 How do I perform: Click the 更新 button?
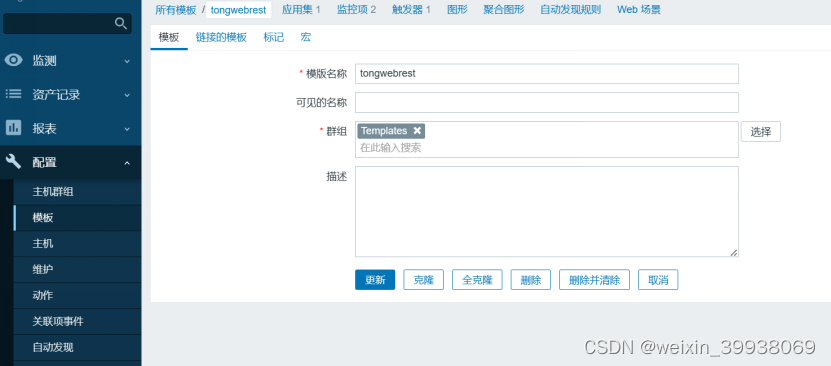pos(375,280)
